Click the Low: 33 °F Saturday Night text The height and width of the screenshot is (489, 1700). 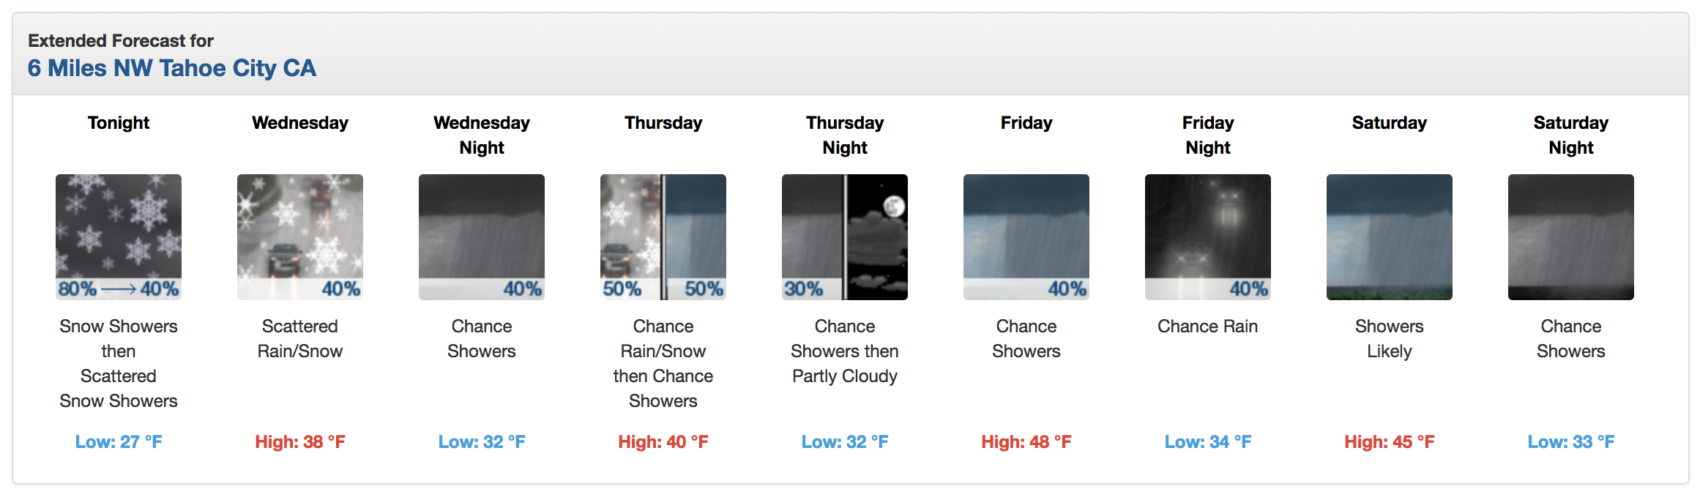[1571, 442]
